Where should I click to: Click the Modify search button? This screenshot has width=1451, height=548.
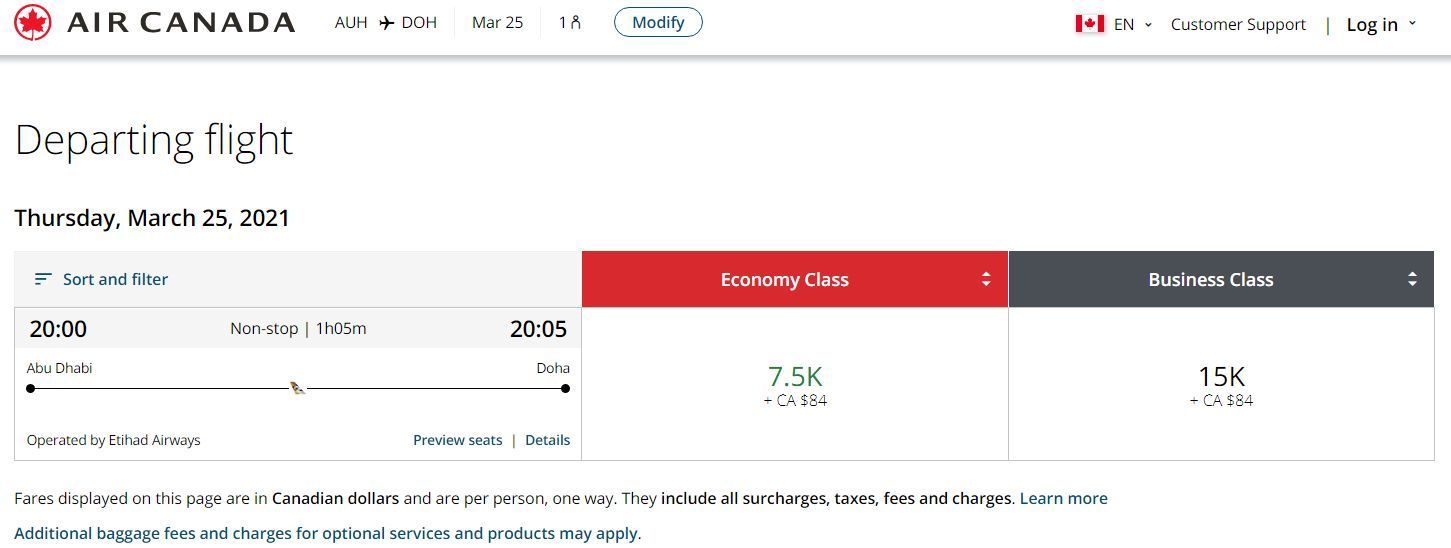tap(658, 22)
